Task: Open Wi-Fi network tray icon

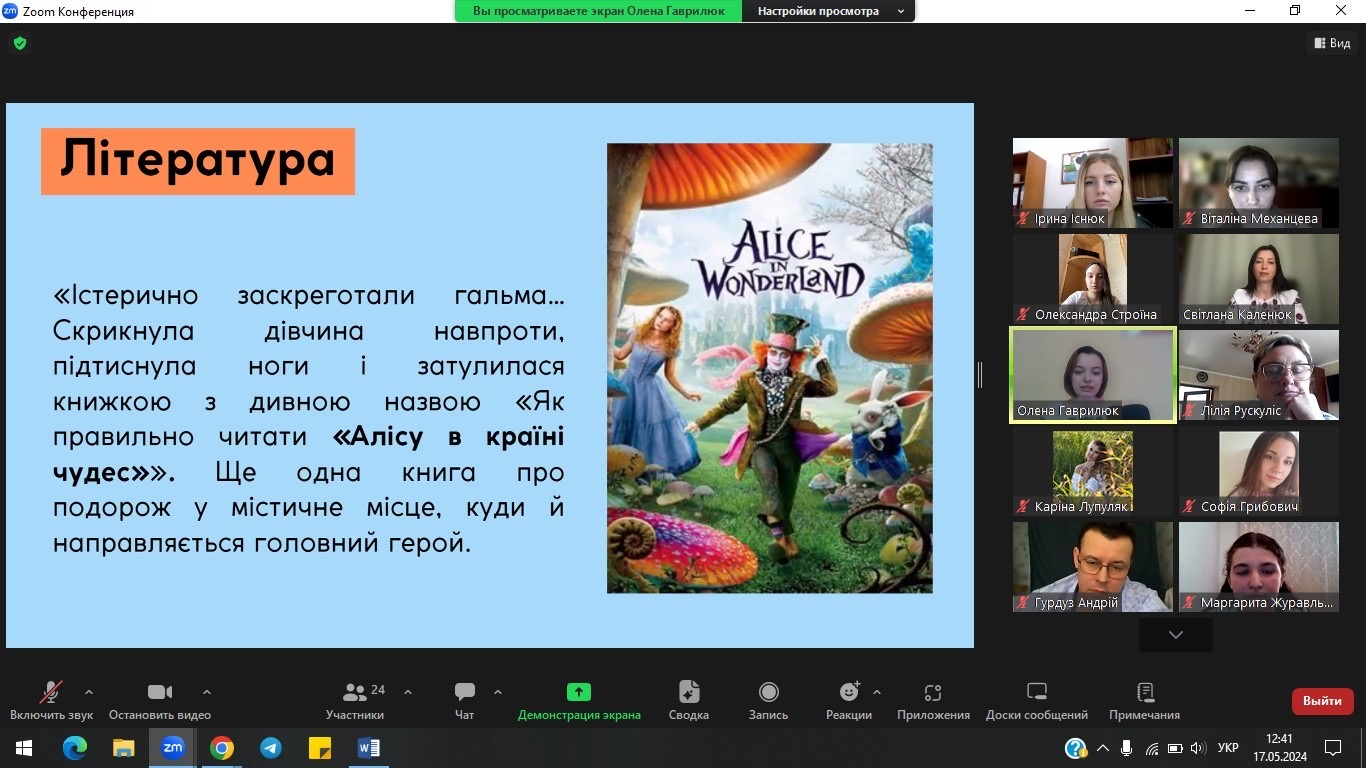Action: pos(1152,748)
